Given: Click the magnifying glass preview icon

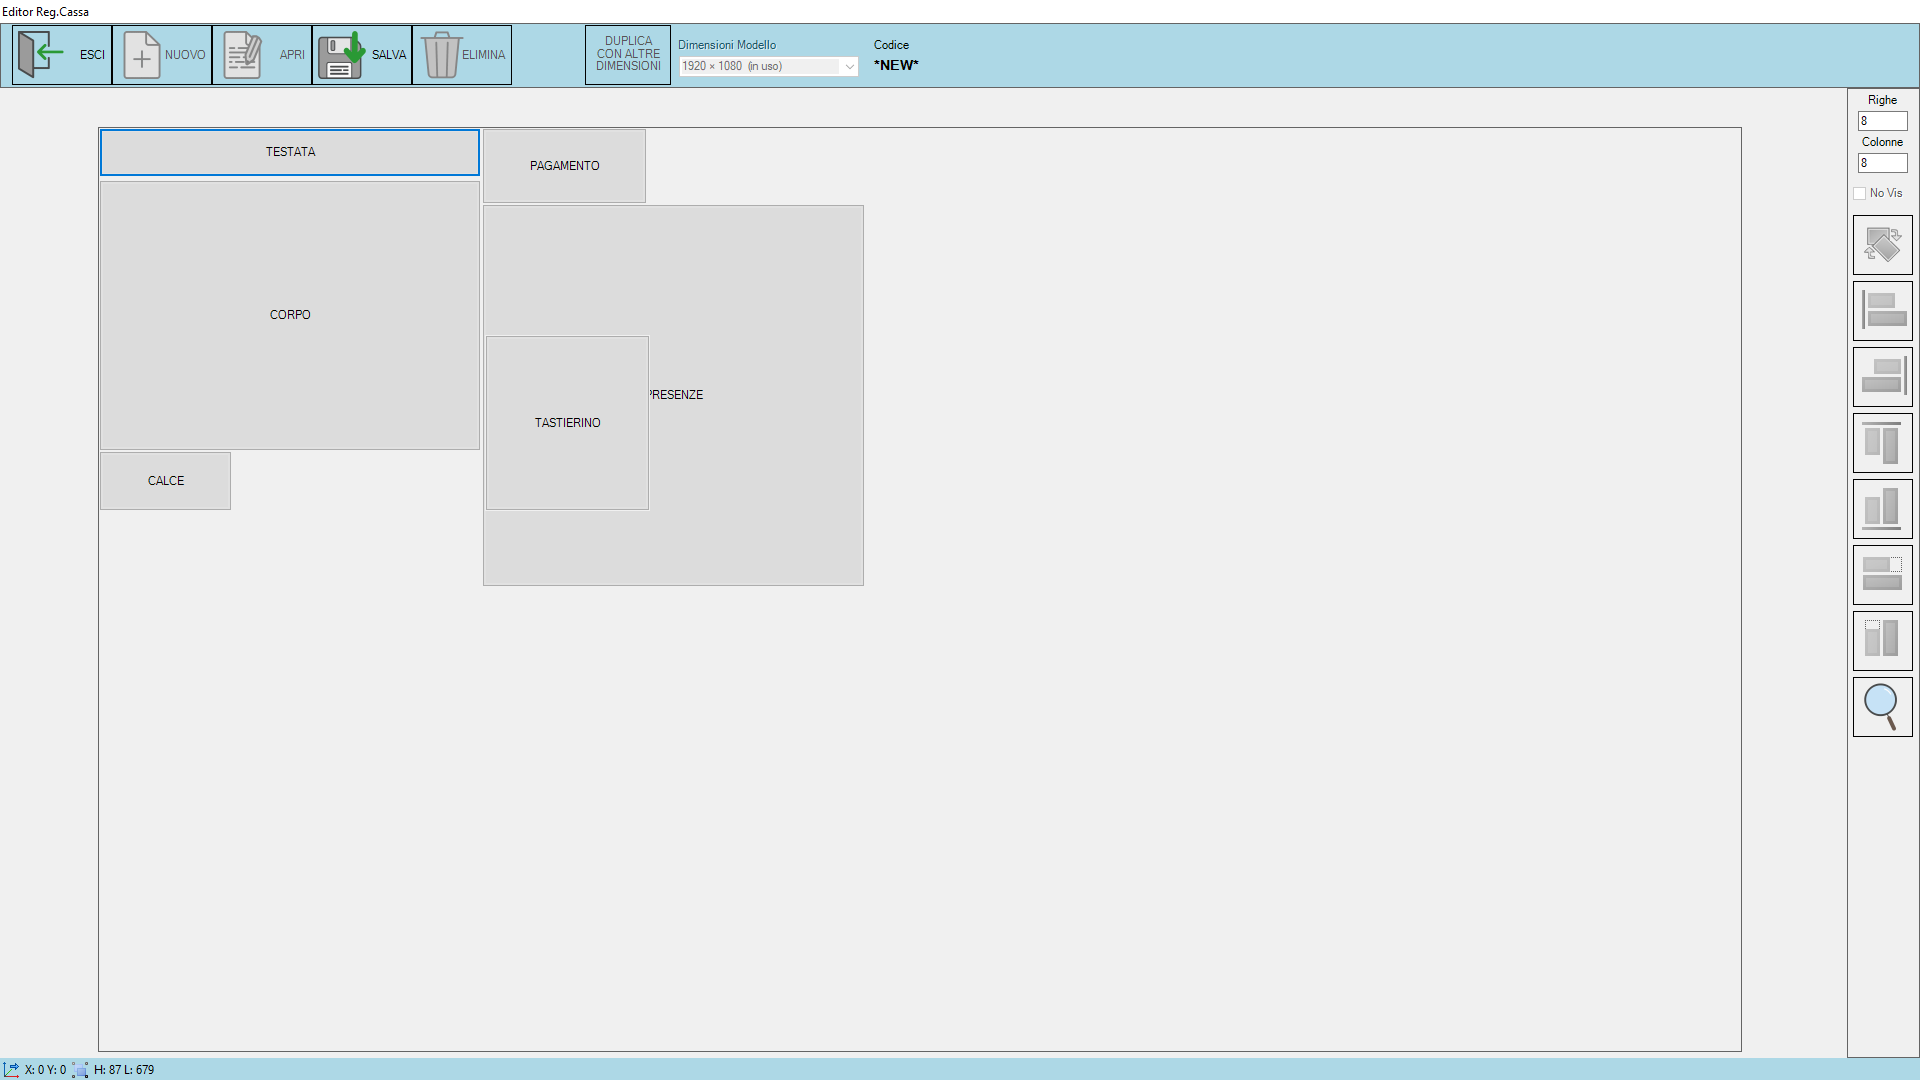Looking at the screenshot, I should (1882, 707).
